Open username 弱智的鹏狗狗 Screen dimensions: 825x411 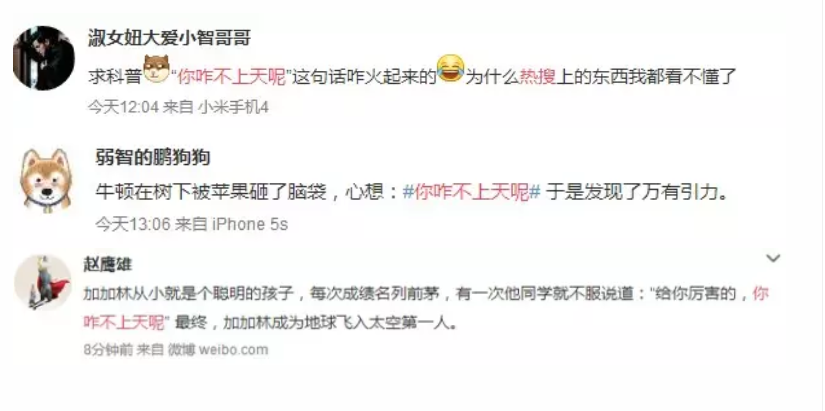click(x=153, y=156)
